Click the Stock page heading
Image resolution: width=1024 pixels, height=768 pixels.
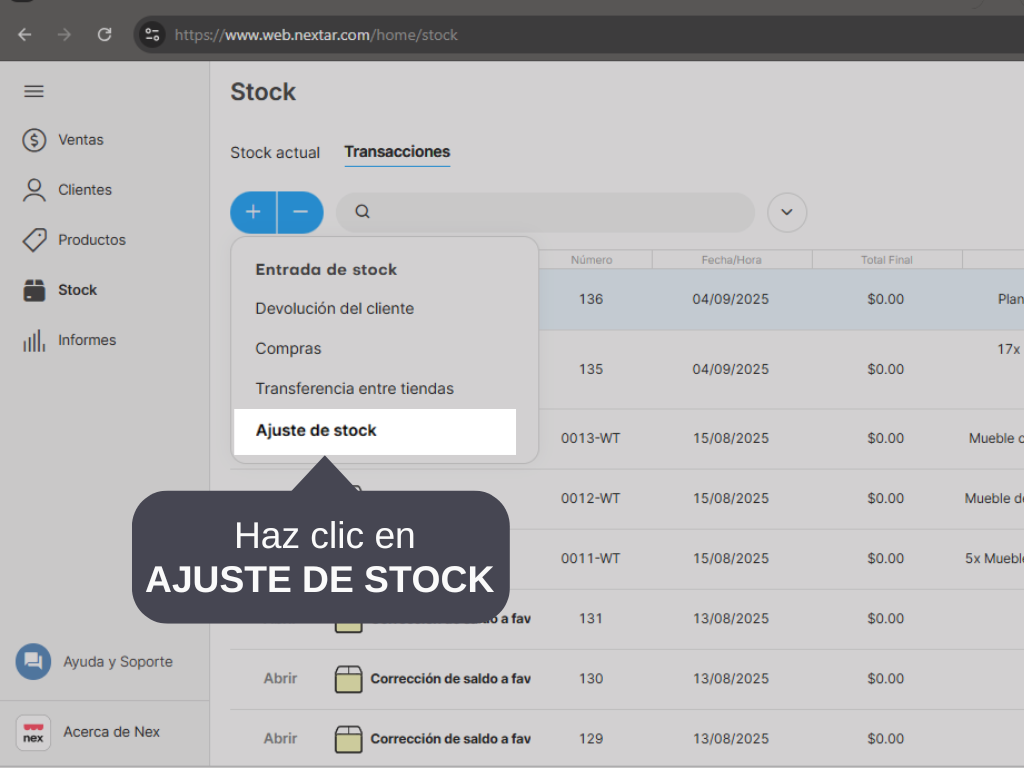click(263, 92)
